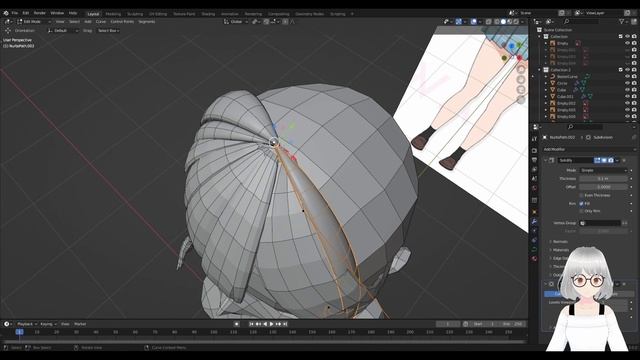This screenshot has width=640, height=360.
Task: Switch to the Sculpting workspace tab
Action: click(135, 14)
